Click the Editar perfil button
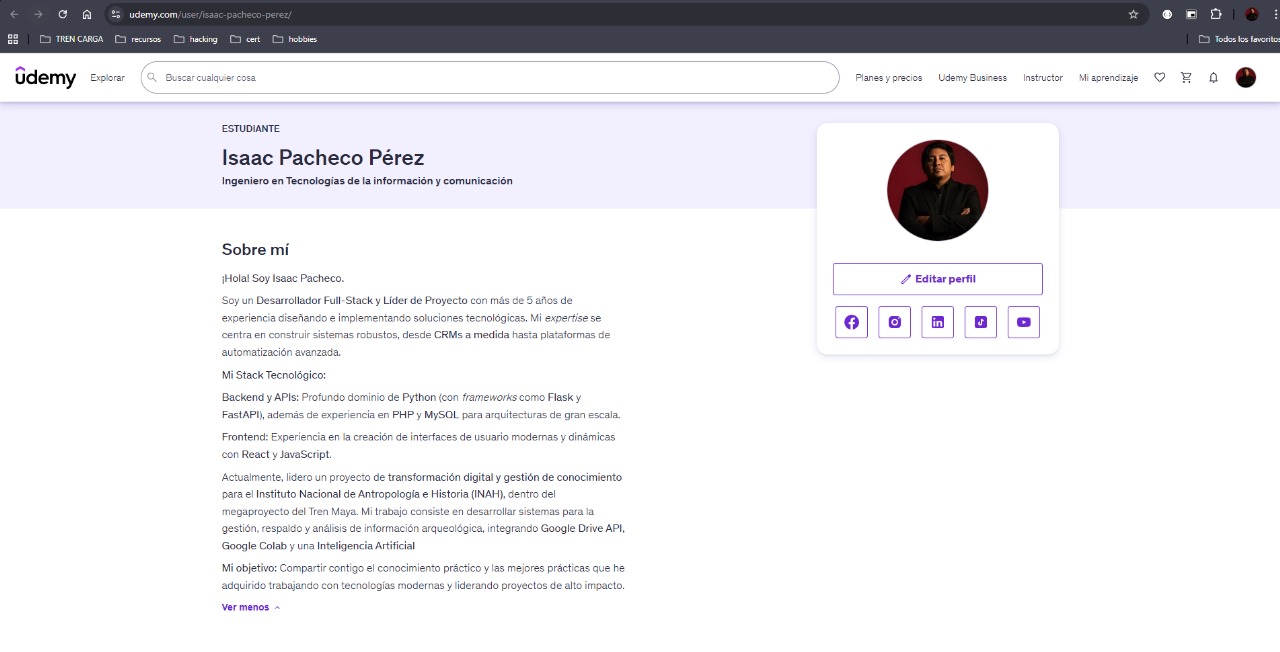1280x652 pixels. (x=937, y=279)
